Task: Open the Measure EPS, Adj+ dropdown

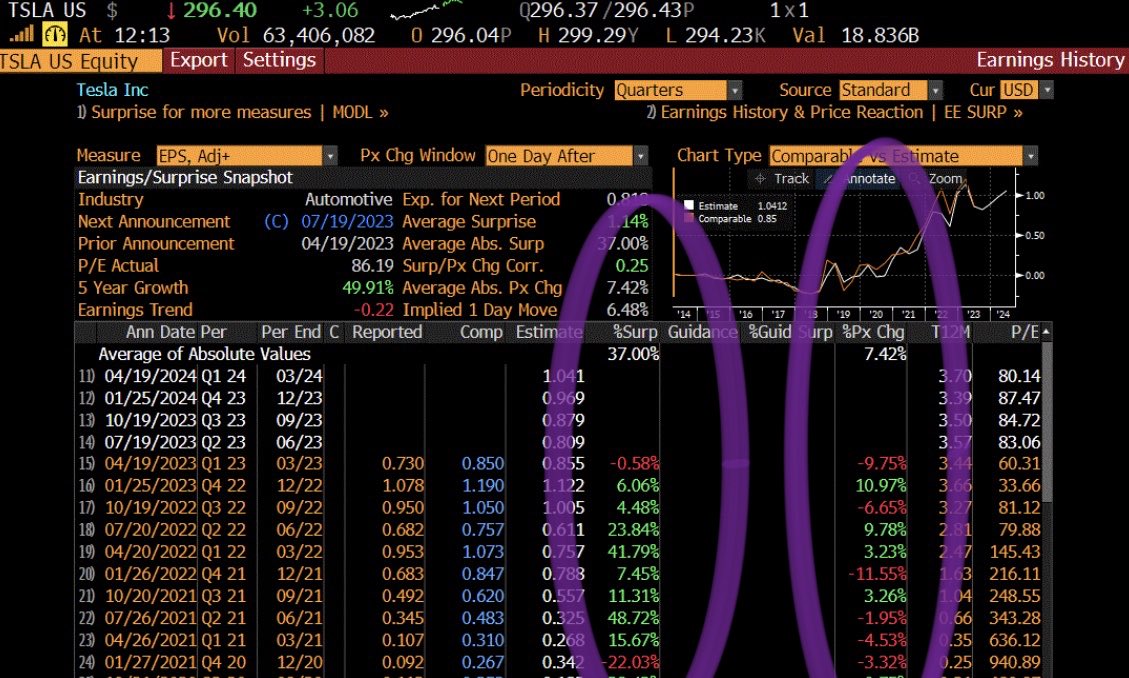Action: (x=246, y=155)
